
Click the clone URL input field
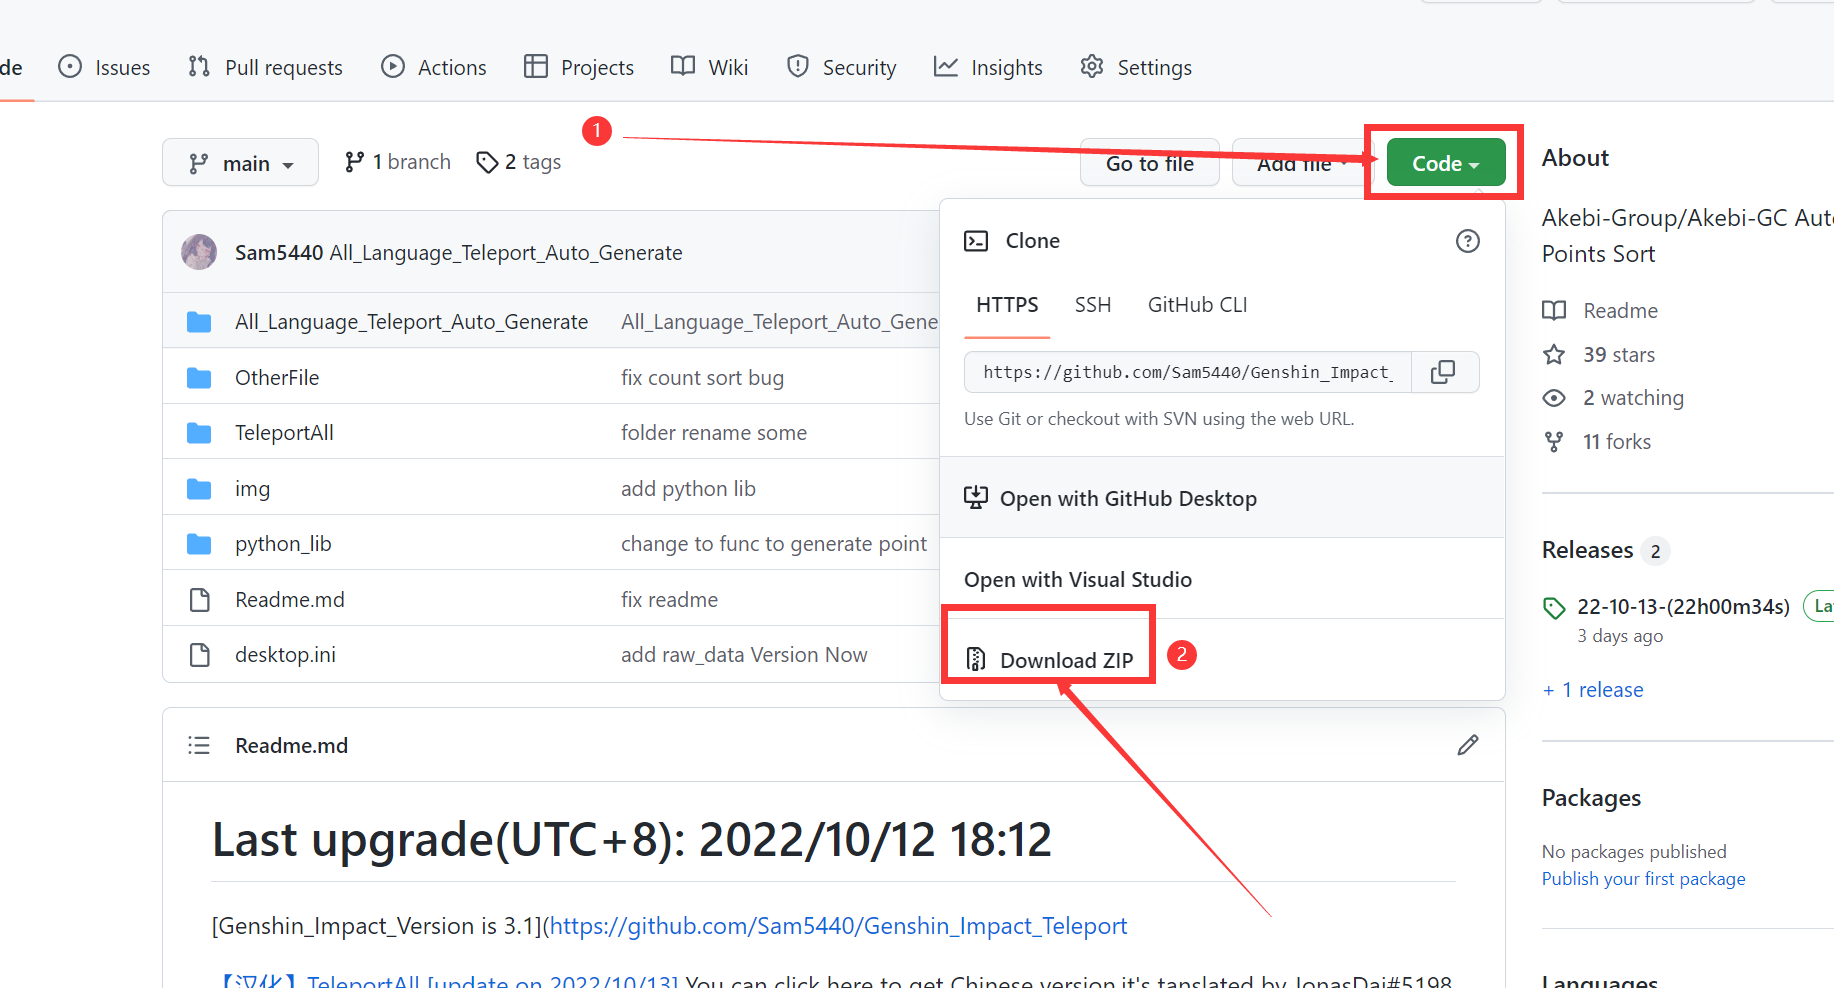pos(1188,372)
